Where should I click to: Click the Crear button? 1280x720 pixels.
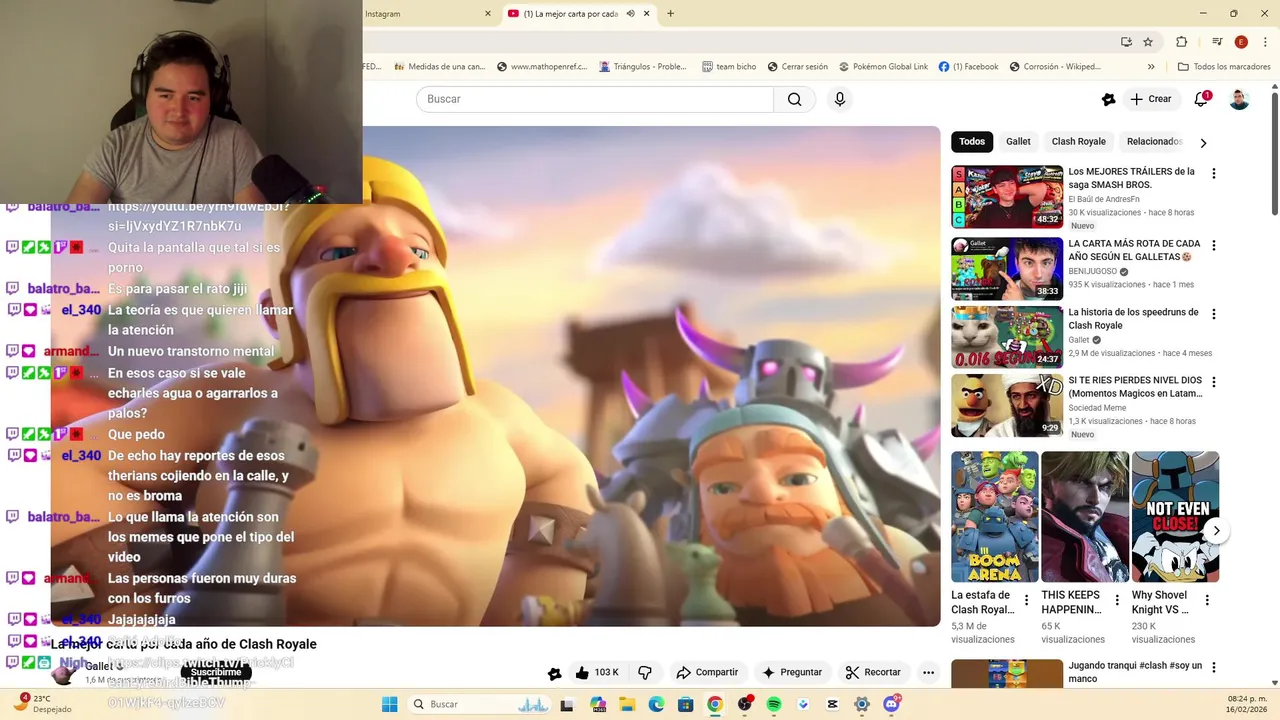click(1150, 99)
